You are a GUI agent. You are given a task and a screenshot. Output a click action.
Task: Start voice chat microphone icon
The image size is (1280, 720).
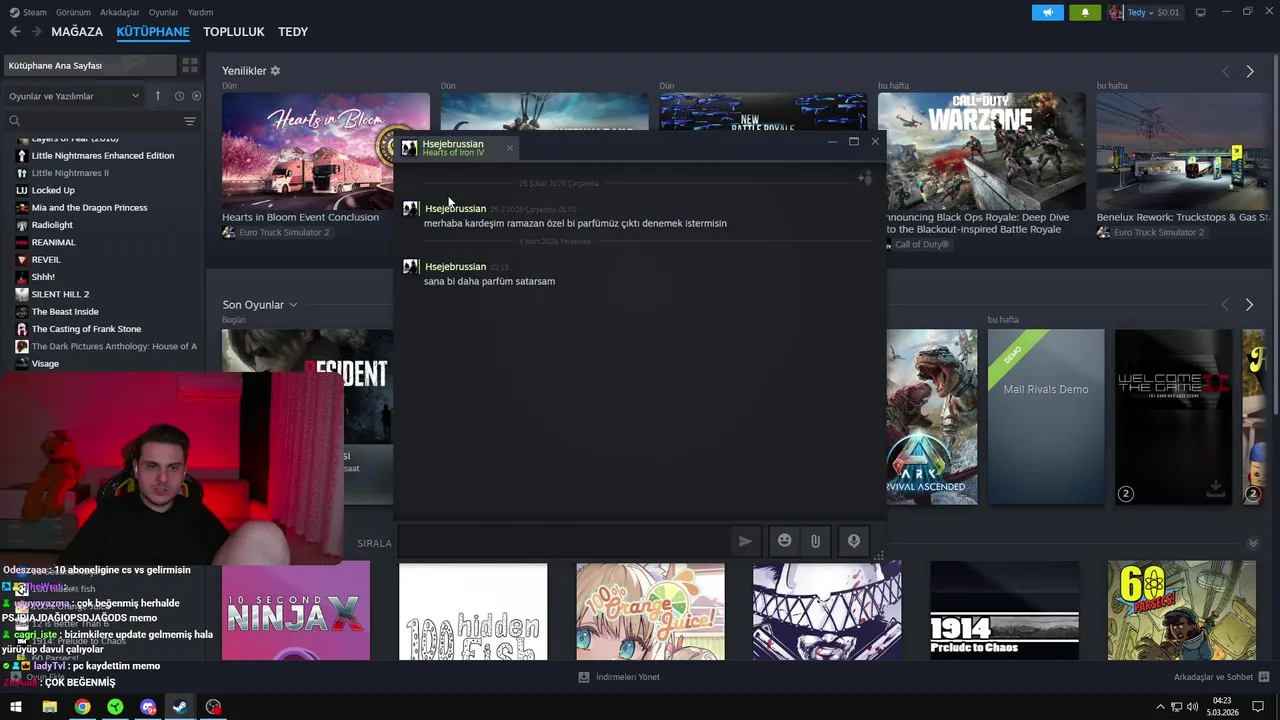pyautogui.click(x=854, y=541)
